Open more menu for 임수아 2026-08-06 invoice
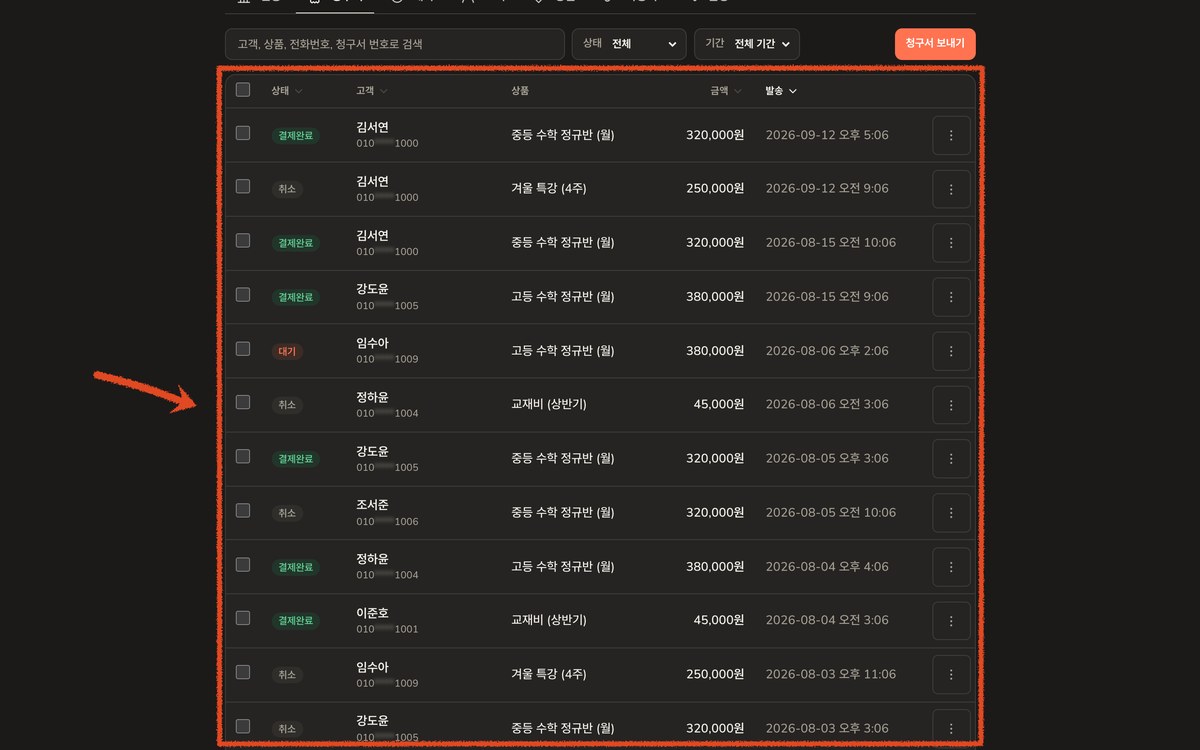The height and width of the screenshot is (750, 1200). (951, 351)
